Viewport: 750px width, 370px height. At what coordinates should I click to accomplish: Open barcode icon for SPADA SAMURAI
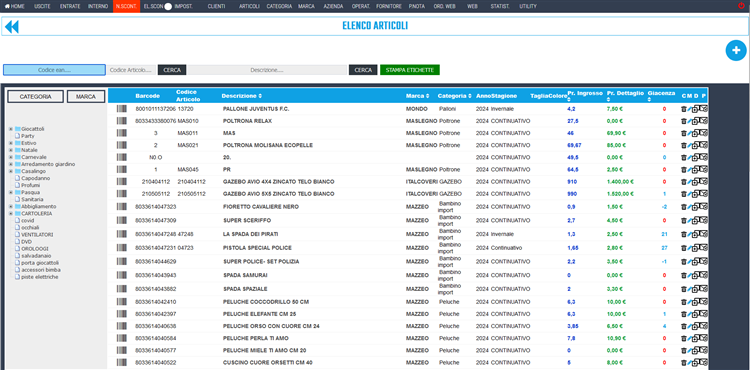[121, 275]
